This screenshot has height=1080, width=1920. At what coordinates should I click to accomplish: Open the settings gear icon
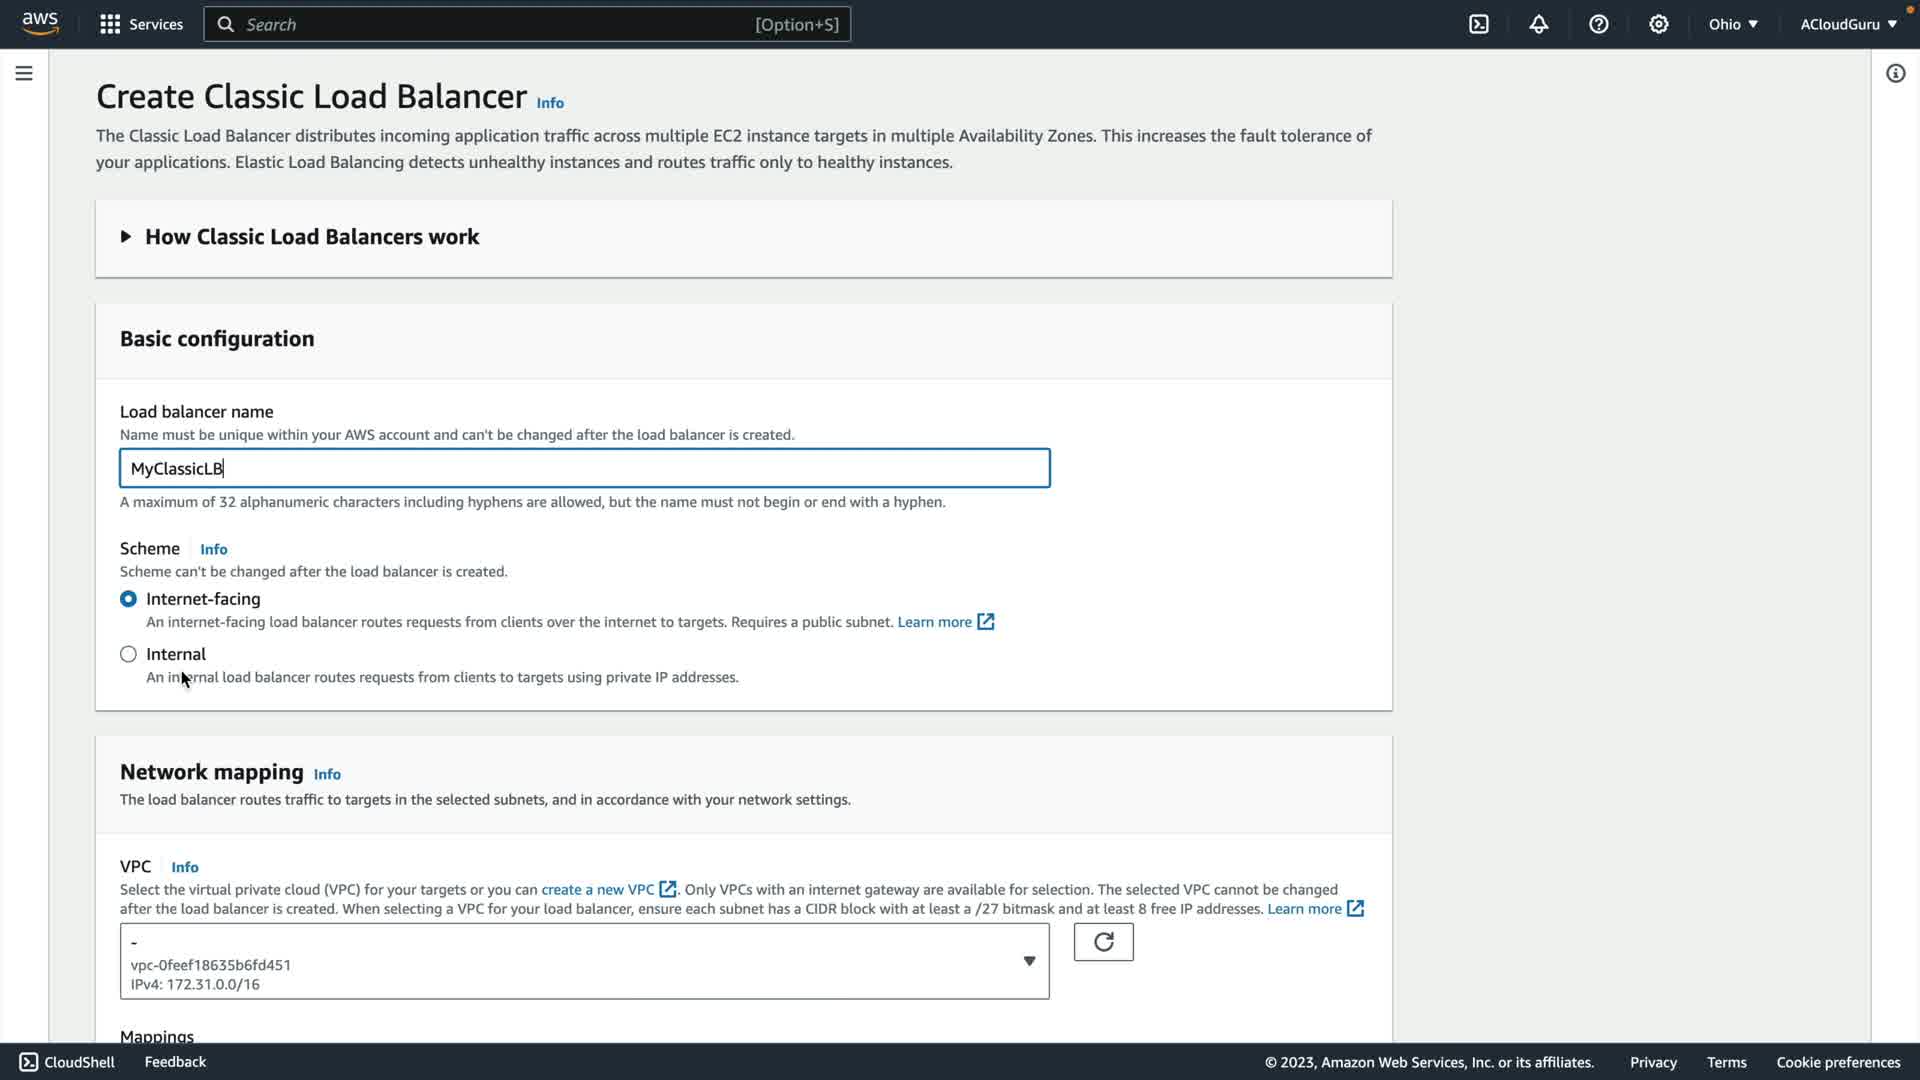[1659, 24]
